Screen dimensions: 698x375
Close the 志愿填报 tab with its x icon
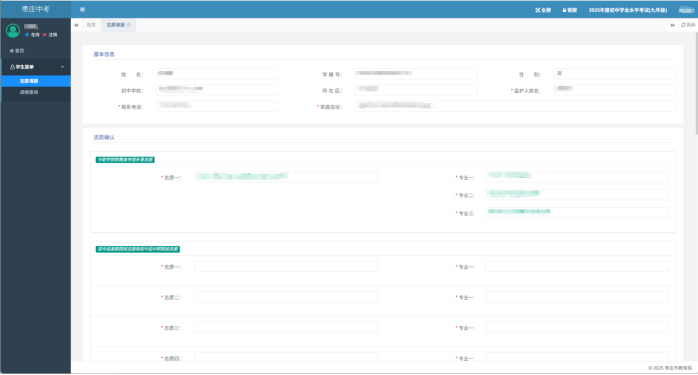click(129, 25)
